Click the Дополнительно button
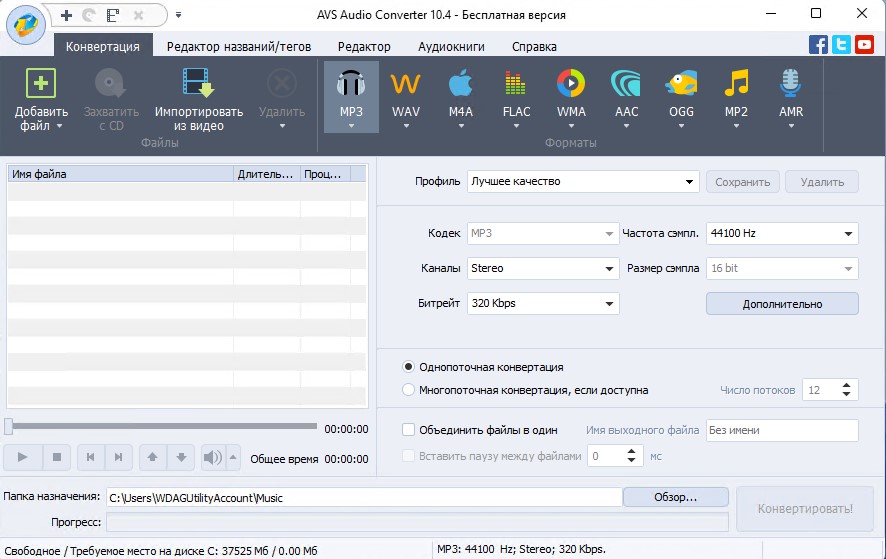 [x=782, y=304]
